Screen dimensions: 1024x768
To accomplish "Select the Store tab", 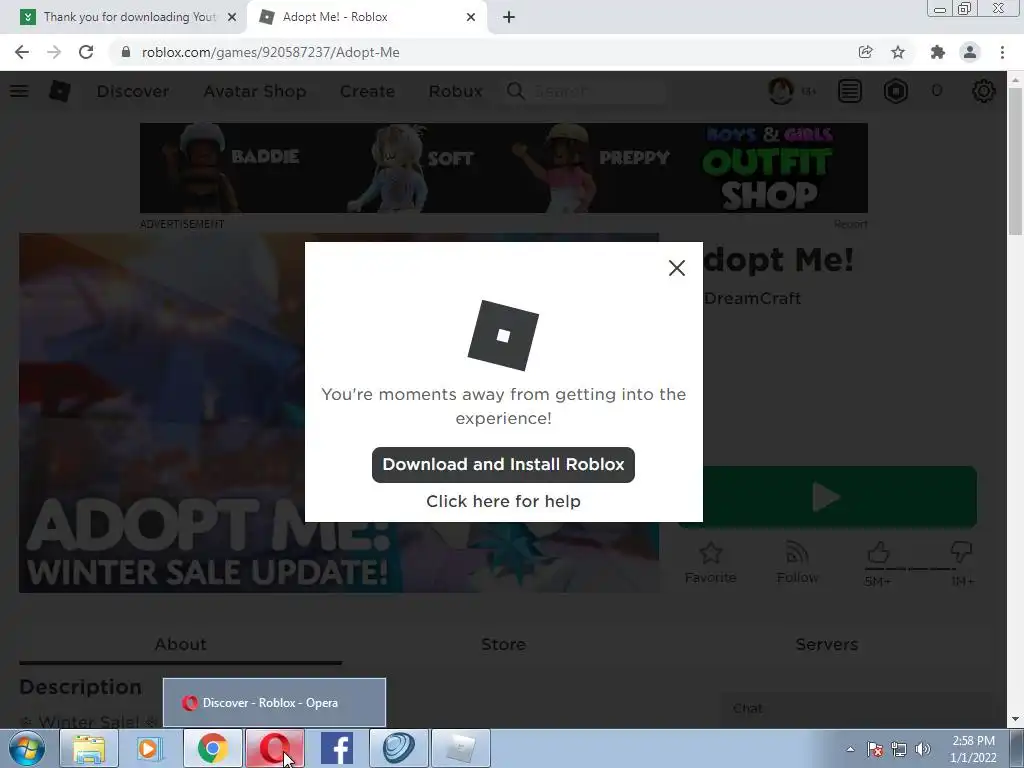I will point(503,645).
